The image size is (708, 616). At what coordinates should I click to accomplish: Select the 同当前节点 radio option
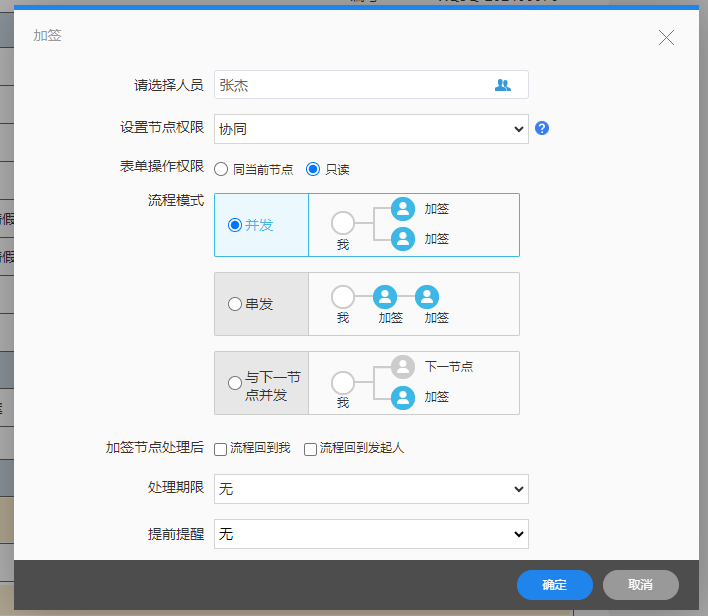[x=221, y=169]
